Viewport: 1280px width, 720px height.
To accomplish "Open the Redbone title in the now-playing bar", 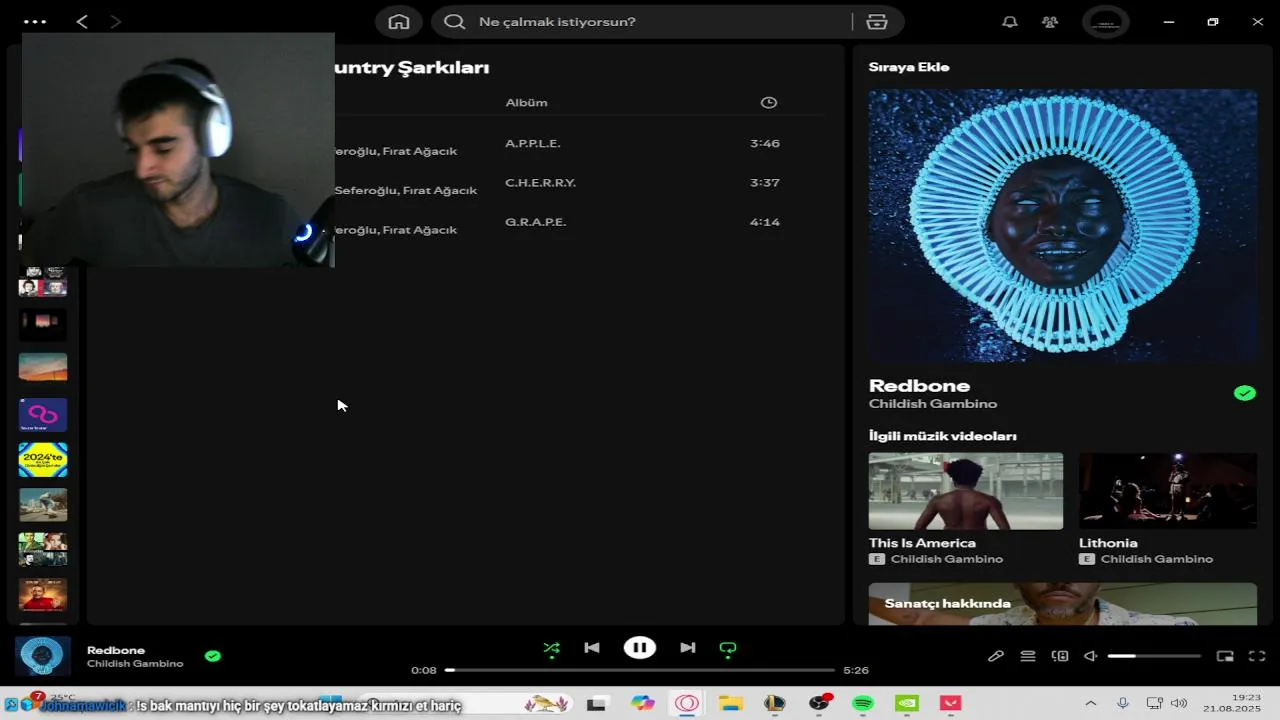I will click(116, 650).
